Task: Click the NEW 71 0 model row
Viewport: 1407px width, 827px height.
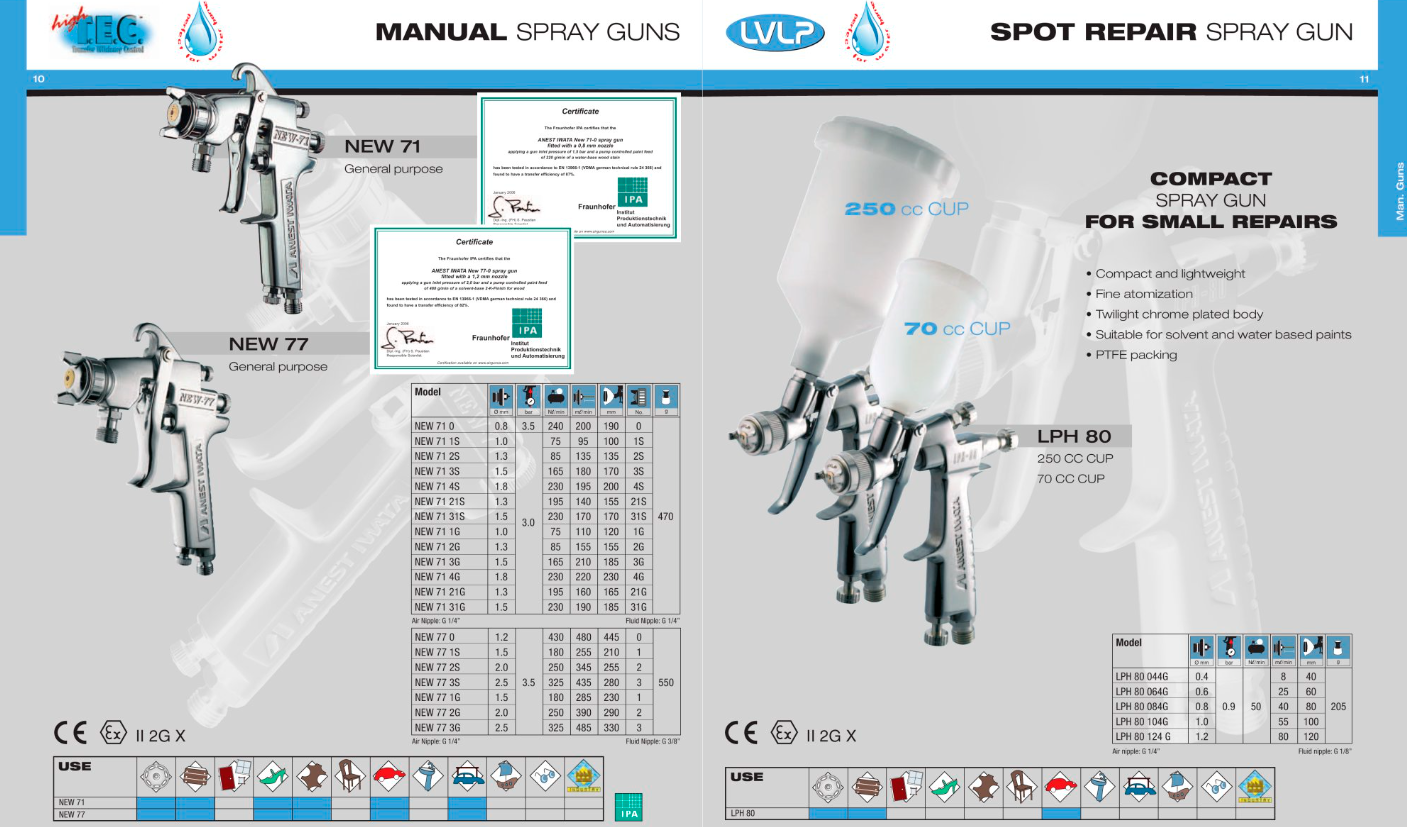Action: tap(546, 425)
